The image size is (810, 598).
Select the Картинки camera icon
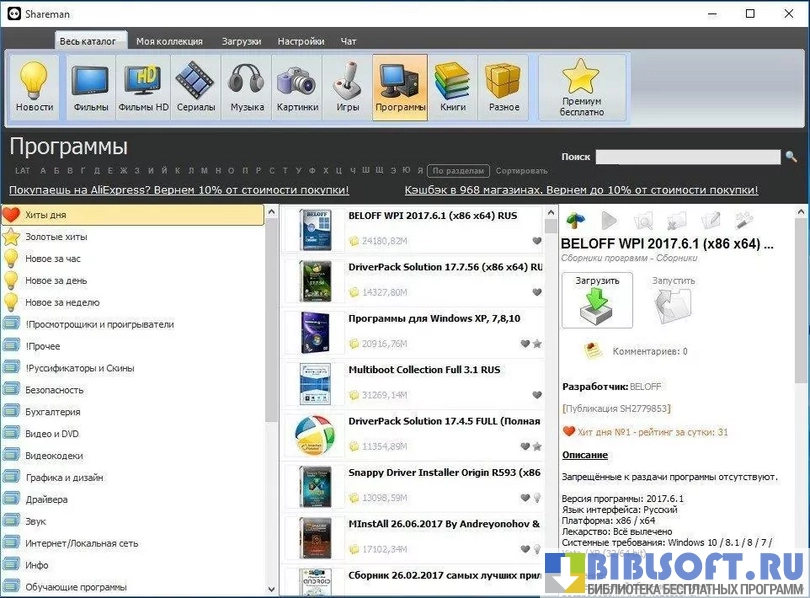(297, 86)
